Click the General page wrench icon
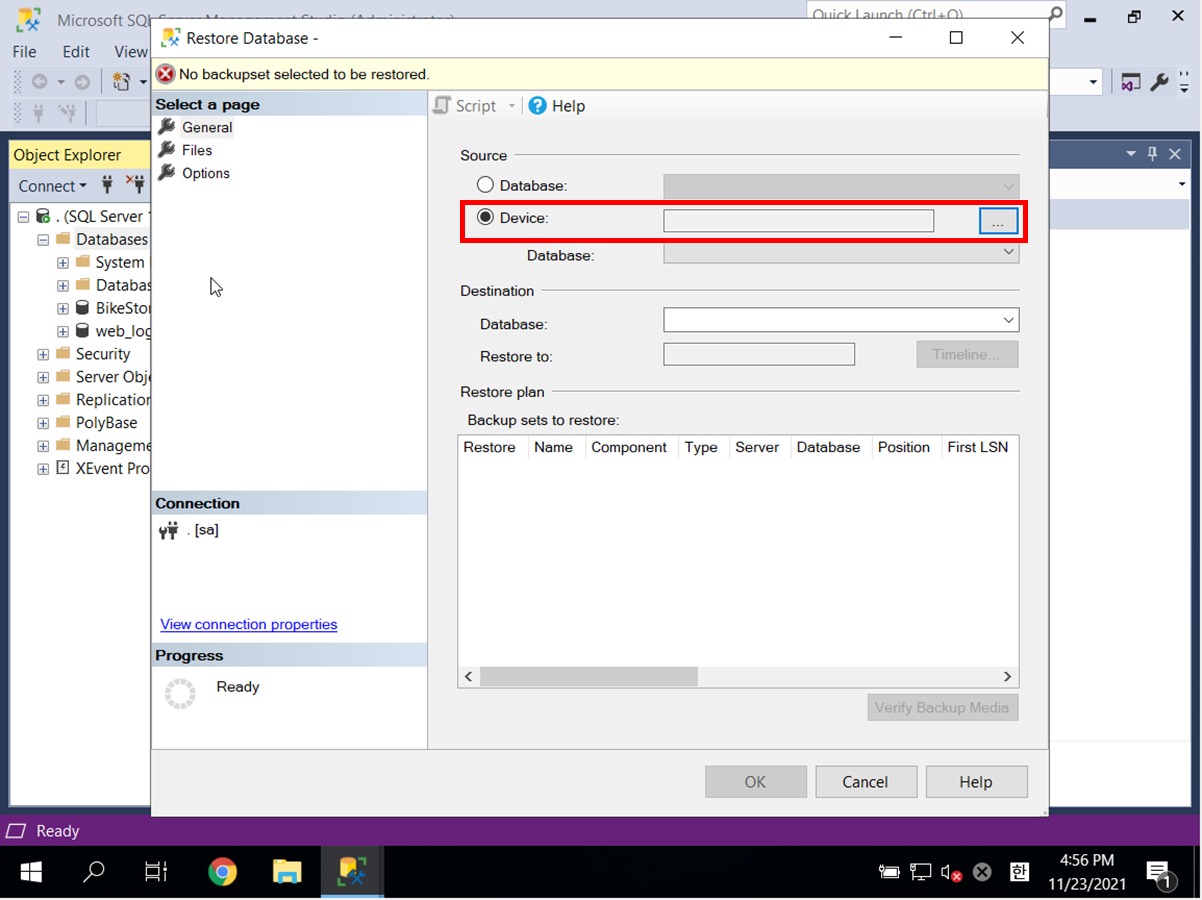This screenshot has height=900, width=1202. click(167, 127)
